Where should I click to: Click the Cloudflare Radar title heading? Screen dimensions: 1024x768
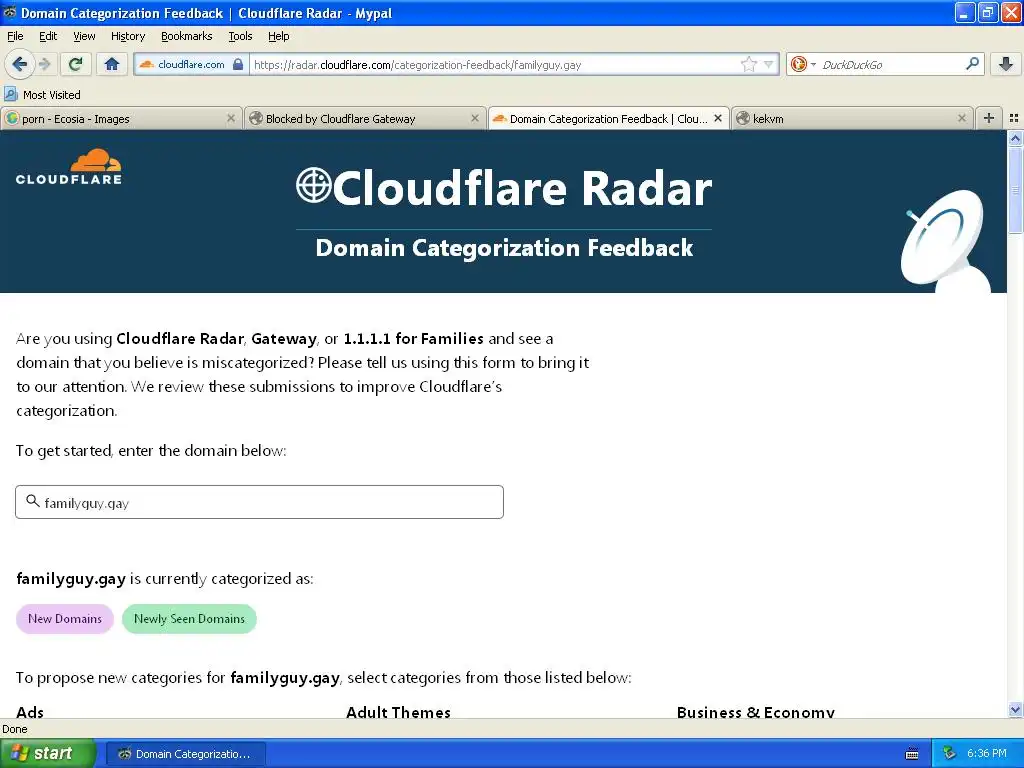pyautogui.click(x=504, y=188)
